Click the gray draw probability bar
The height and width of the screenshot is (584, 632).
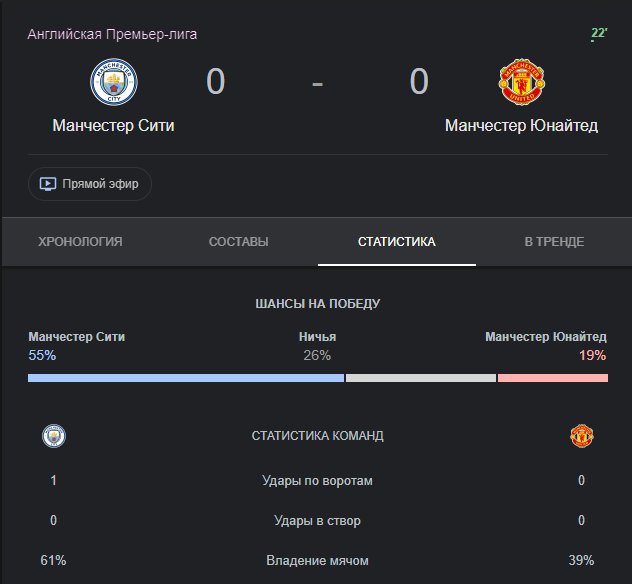click(420, 378)
